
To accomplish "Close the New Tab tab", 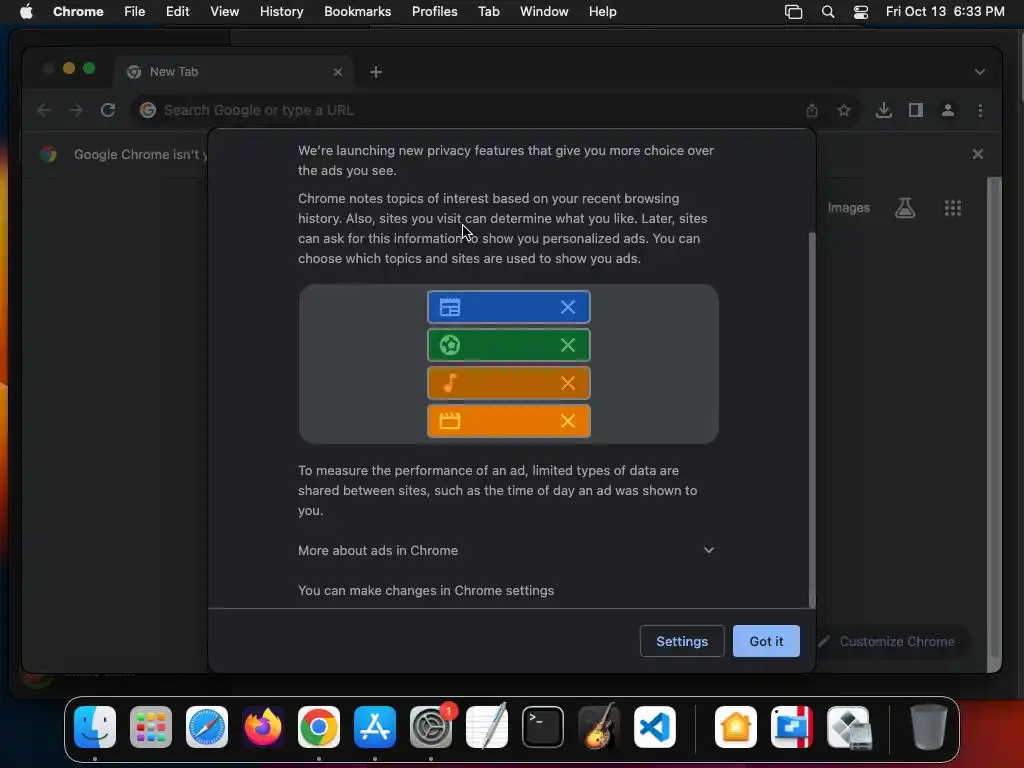I will tap(338, 72).
